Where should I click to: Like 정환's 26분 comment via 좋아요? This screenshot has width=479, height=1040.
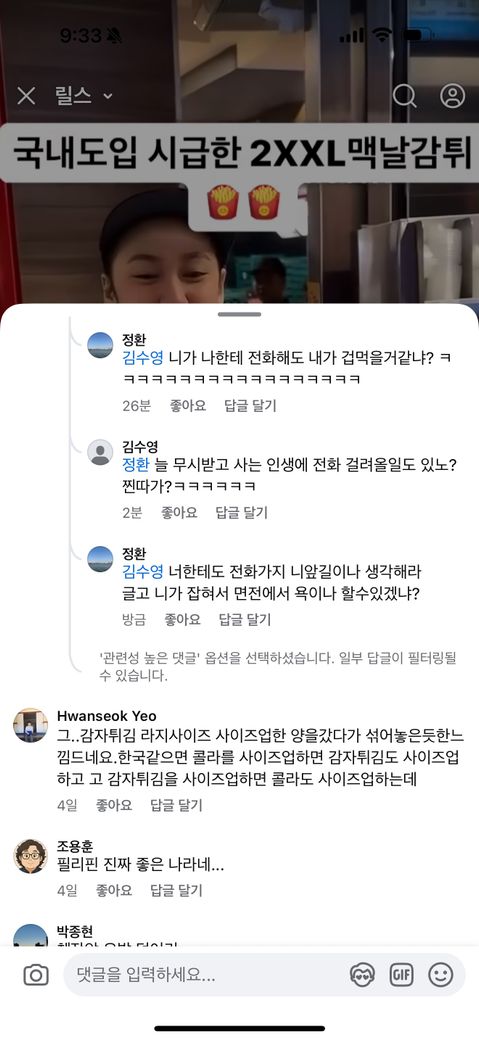pyautogui.click(x=188, y=405)
